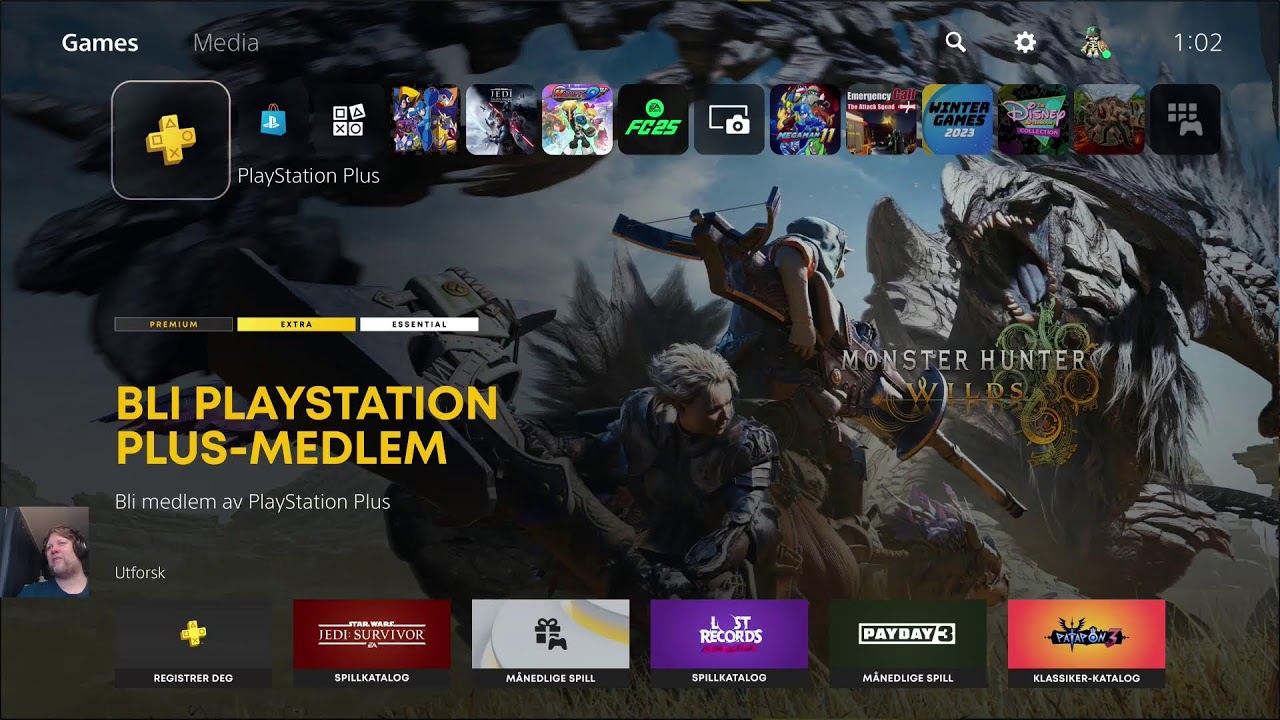Image resolution: width=1280 pixels, height=720 pixels.
Task: Open the Media Gallery capture icon
Action: click(x=729, y=120)
